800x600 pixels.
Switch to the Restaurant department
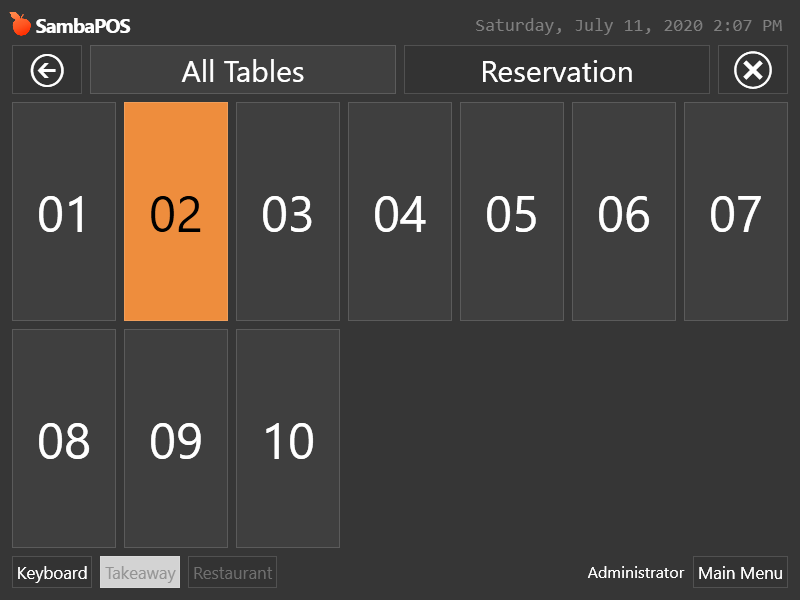tap(233, 572)
